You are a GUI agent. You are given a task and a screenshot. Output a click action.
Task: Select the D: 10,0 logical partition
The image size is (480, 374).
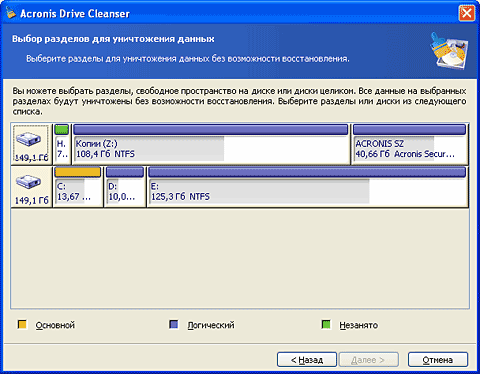point(125,187)
